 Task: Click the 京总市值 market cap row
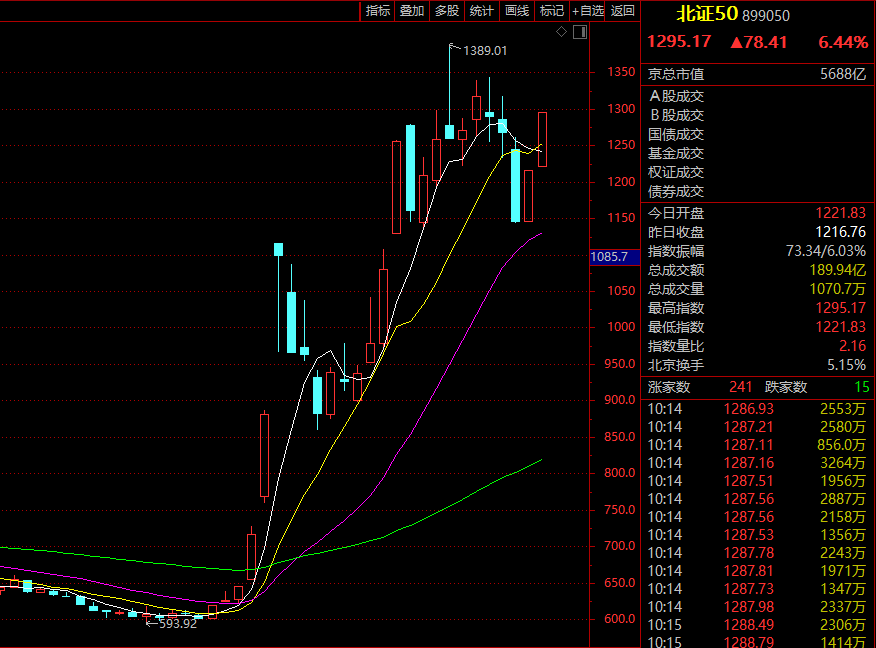757,74
